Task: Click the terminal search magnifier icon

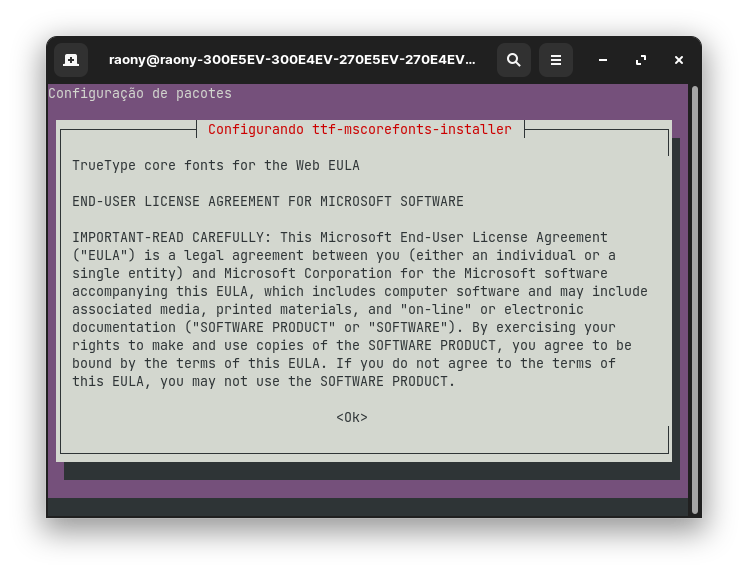Action: [x=513, y=60]
